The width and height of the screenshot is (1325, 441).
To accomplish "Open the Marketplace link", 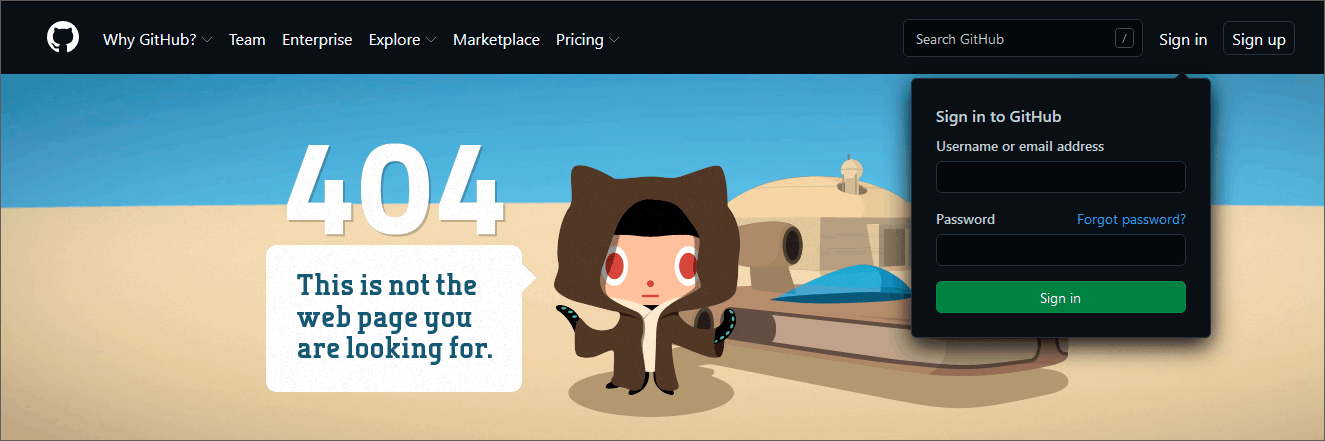I will [496, 40].
